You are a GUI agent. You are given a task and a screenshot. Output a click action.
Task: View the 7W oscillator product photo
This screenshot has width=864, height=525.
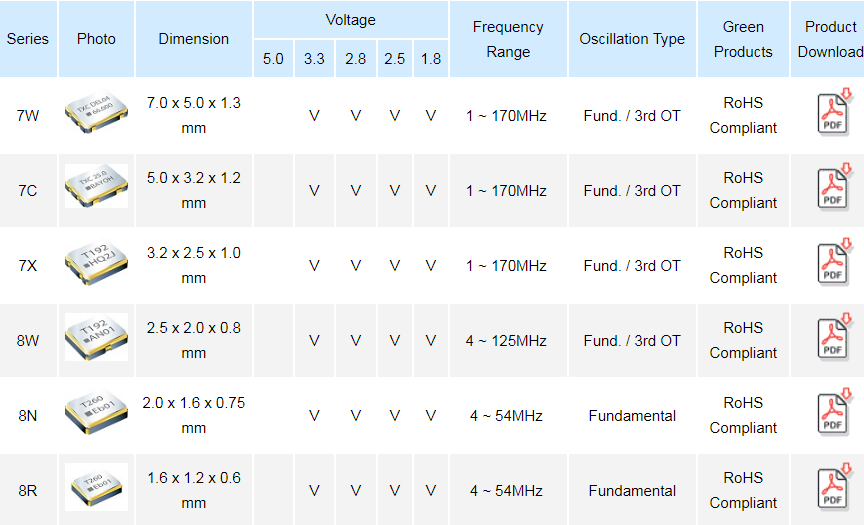click(x=96, y=115)
